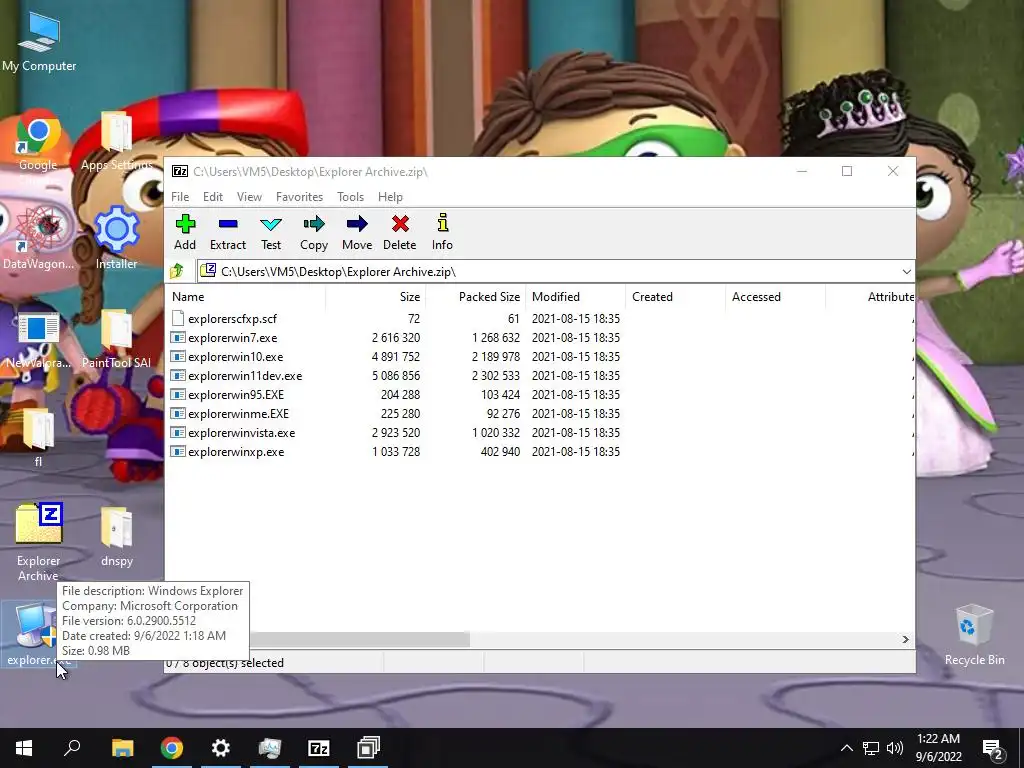Click the 7z icon in window title bar
Image resolution: width=1024 pixels, height=768 pixels.
click(180, 171)
